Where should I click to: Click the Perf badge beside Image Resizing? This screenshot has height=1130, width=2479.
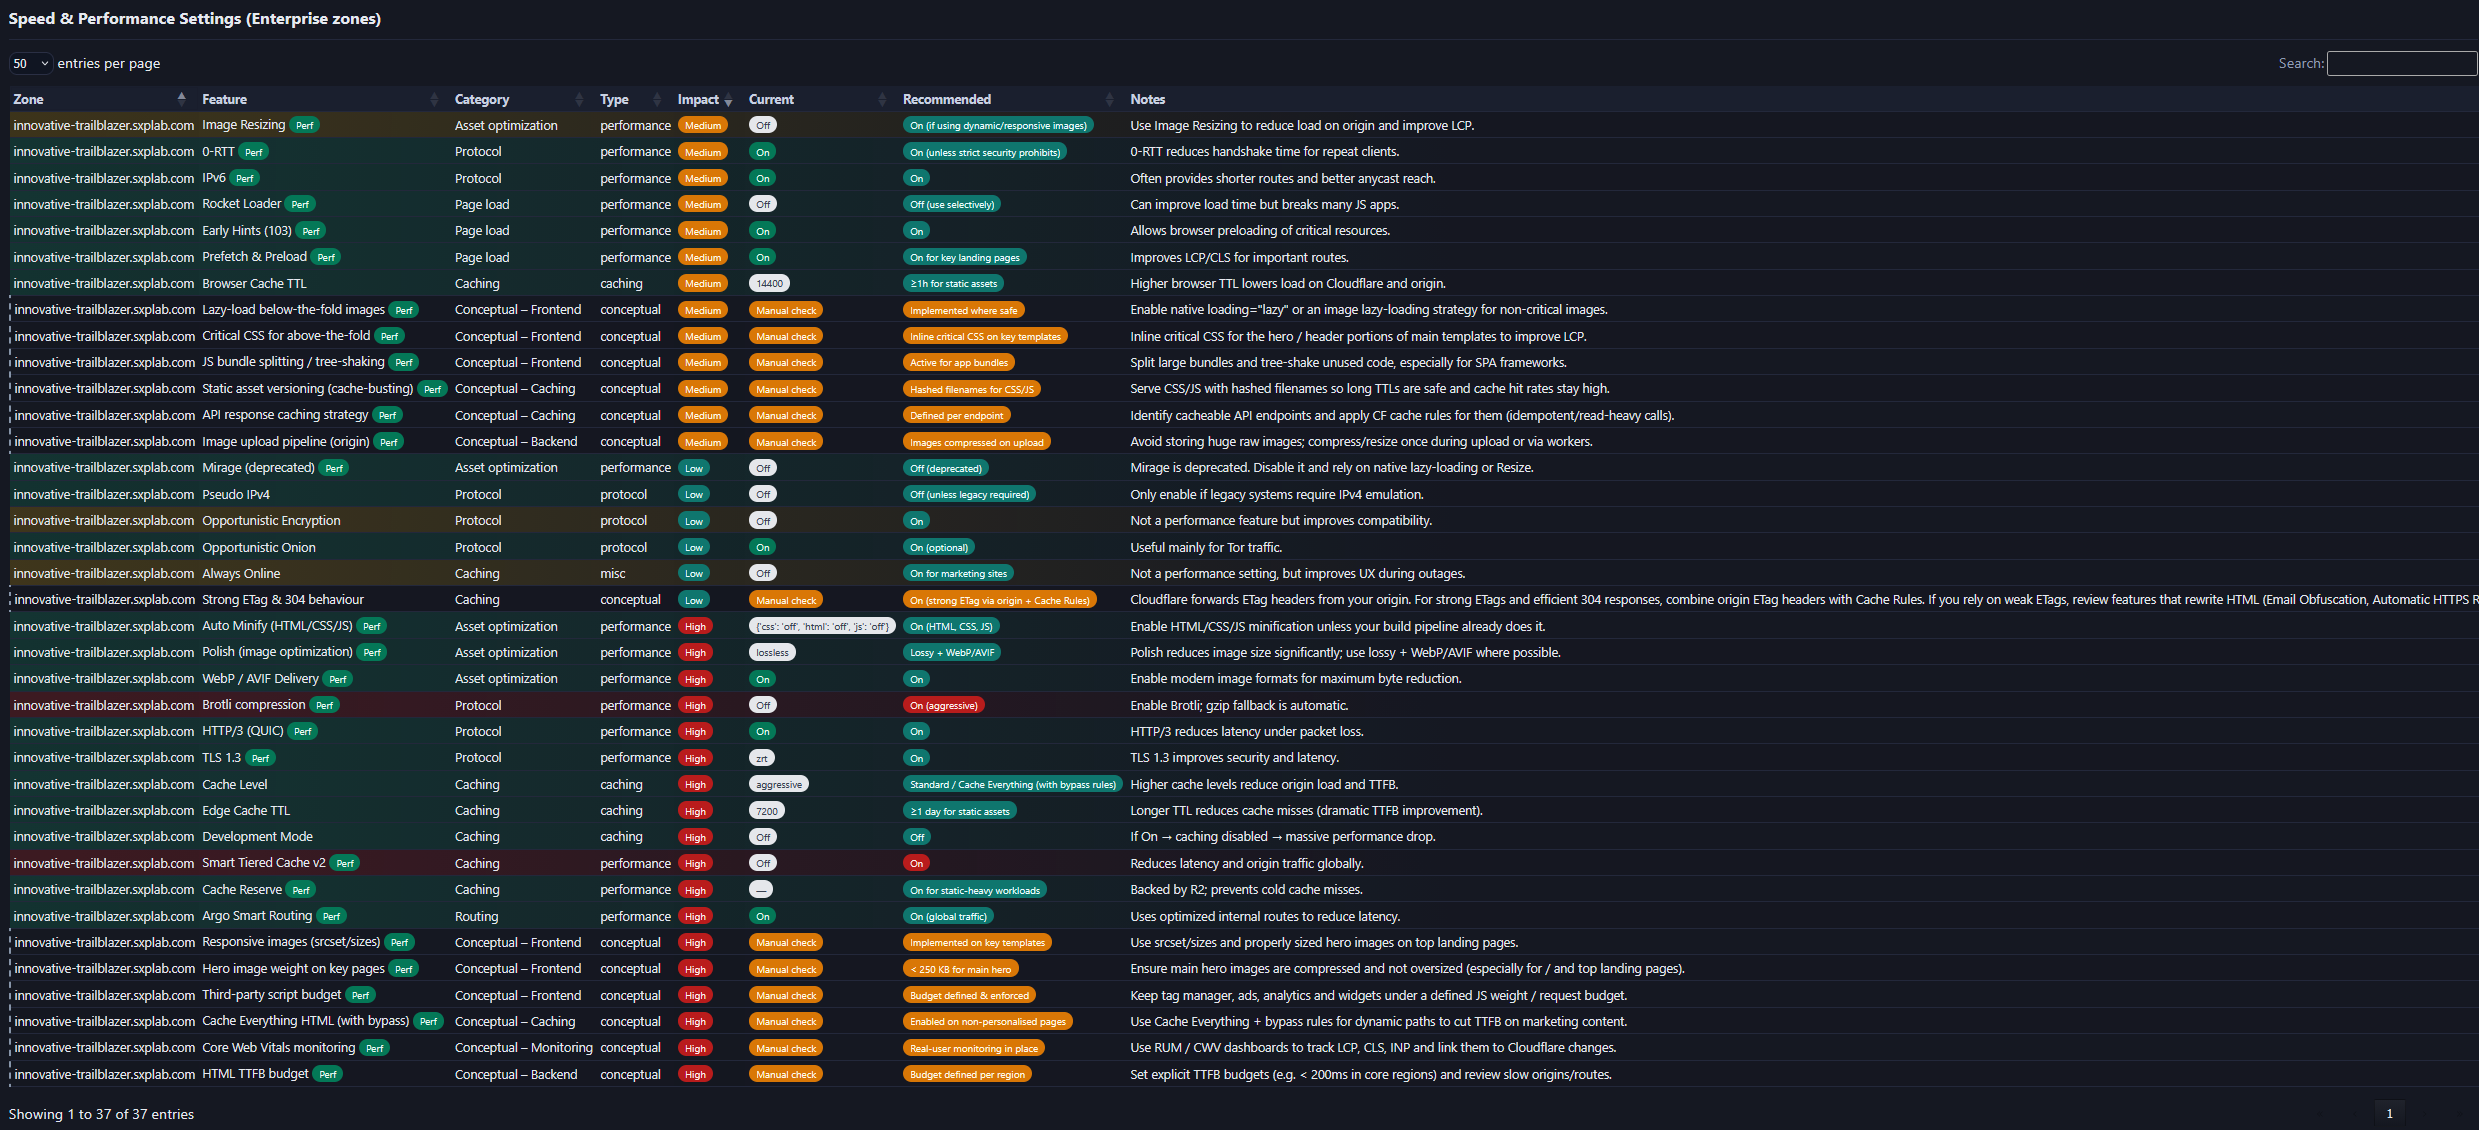[304, 125]
